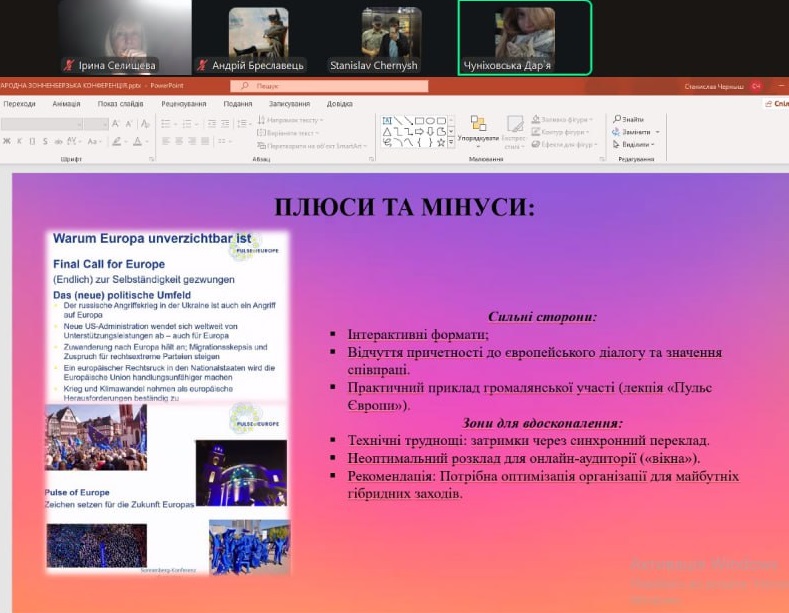The width and height of the screenshot is (789, 613).
Task: Click the increase font size icon
Action: coord(116,124)
